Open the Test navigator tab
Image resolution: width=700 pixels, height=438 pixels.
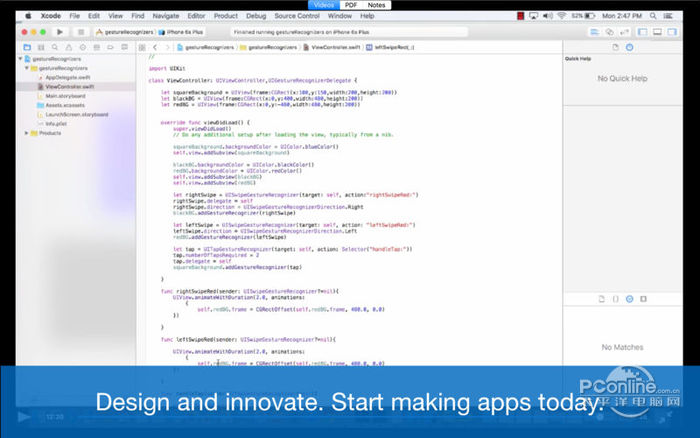pyautogui.click(x=83, y=47)
